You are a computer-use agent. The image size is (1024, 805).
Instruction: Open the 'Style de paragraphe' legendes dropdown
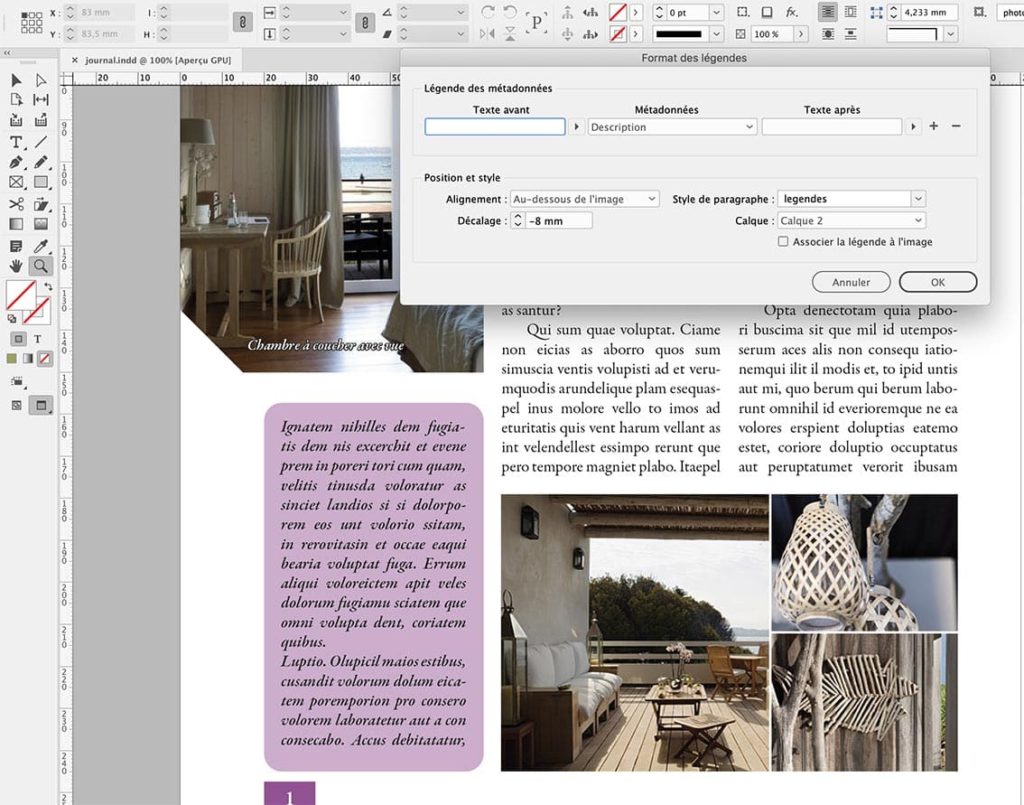point(851,199)
